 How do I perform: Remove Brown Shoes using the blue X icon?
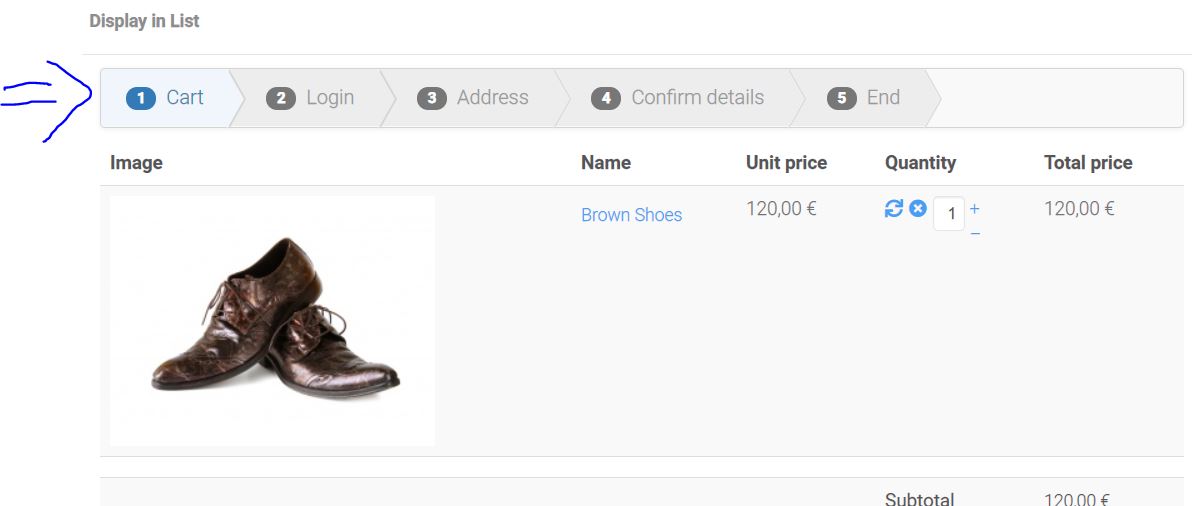918,209
